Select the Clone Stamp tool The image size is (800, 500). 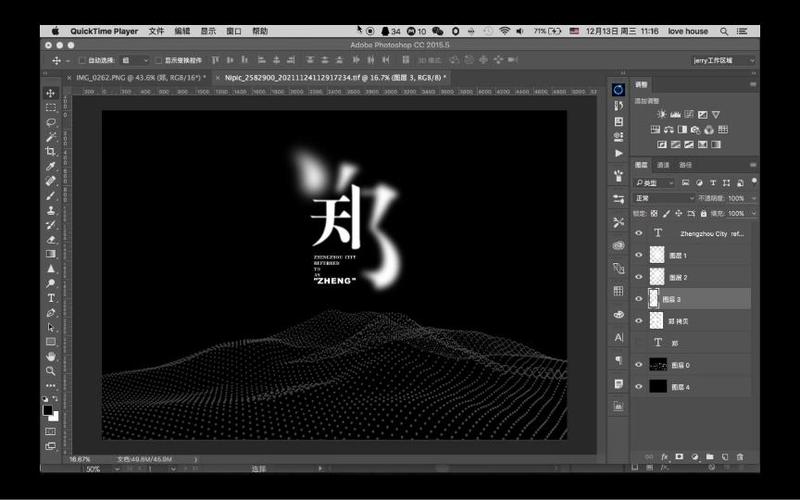coord(51,210)
